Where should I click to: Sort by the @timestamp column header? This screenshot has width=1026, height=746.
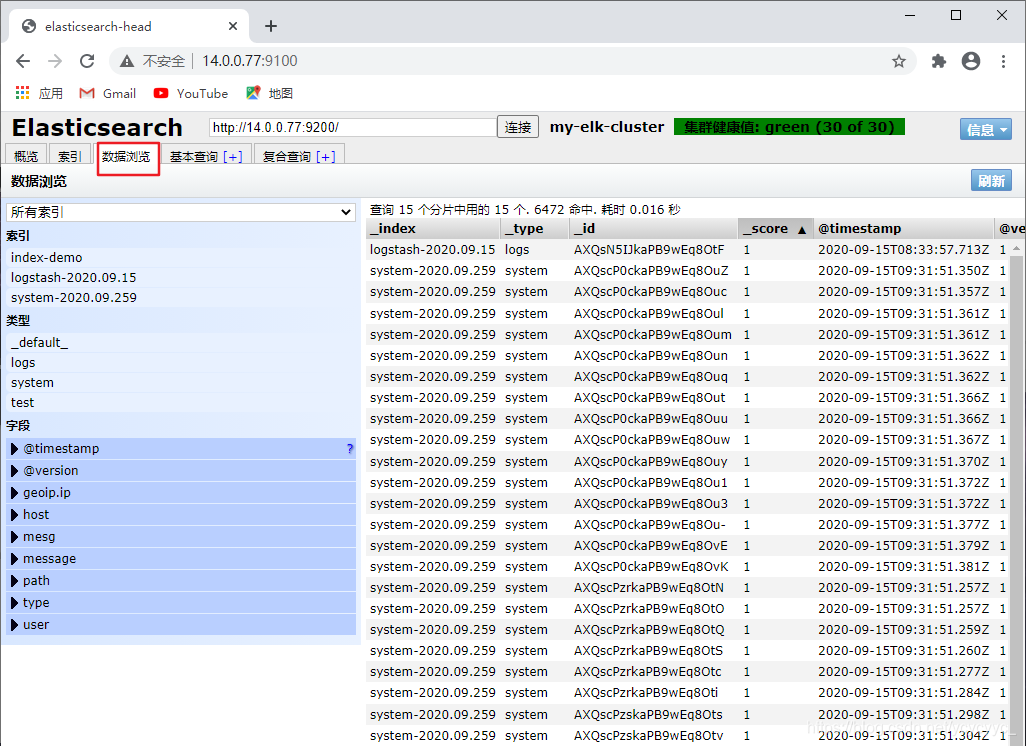click(x=903, y=228)
